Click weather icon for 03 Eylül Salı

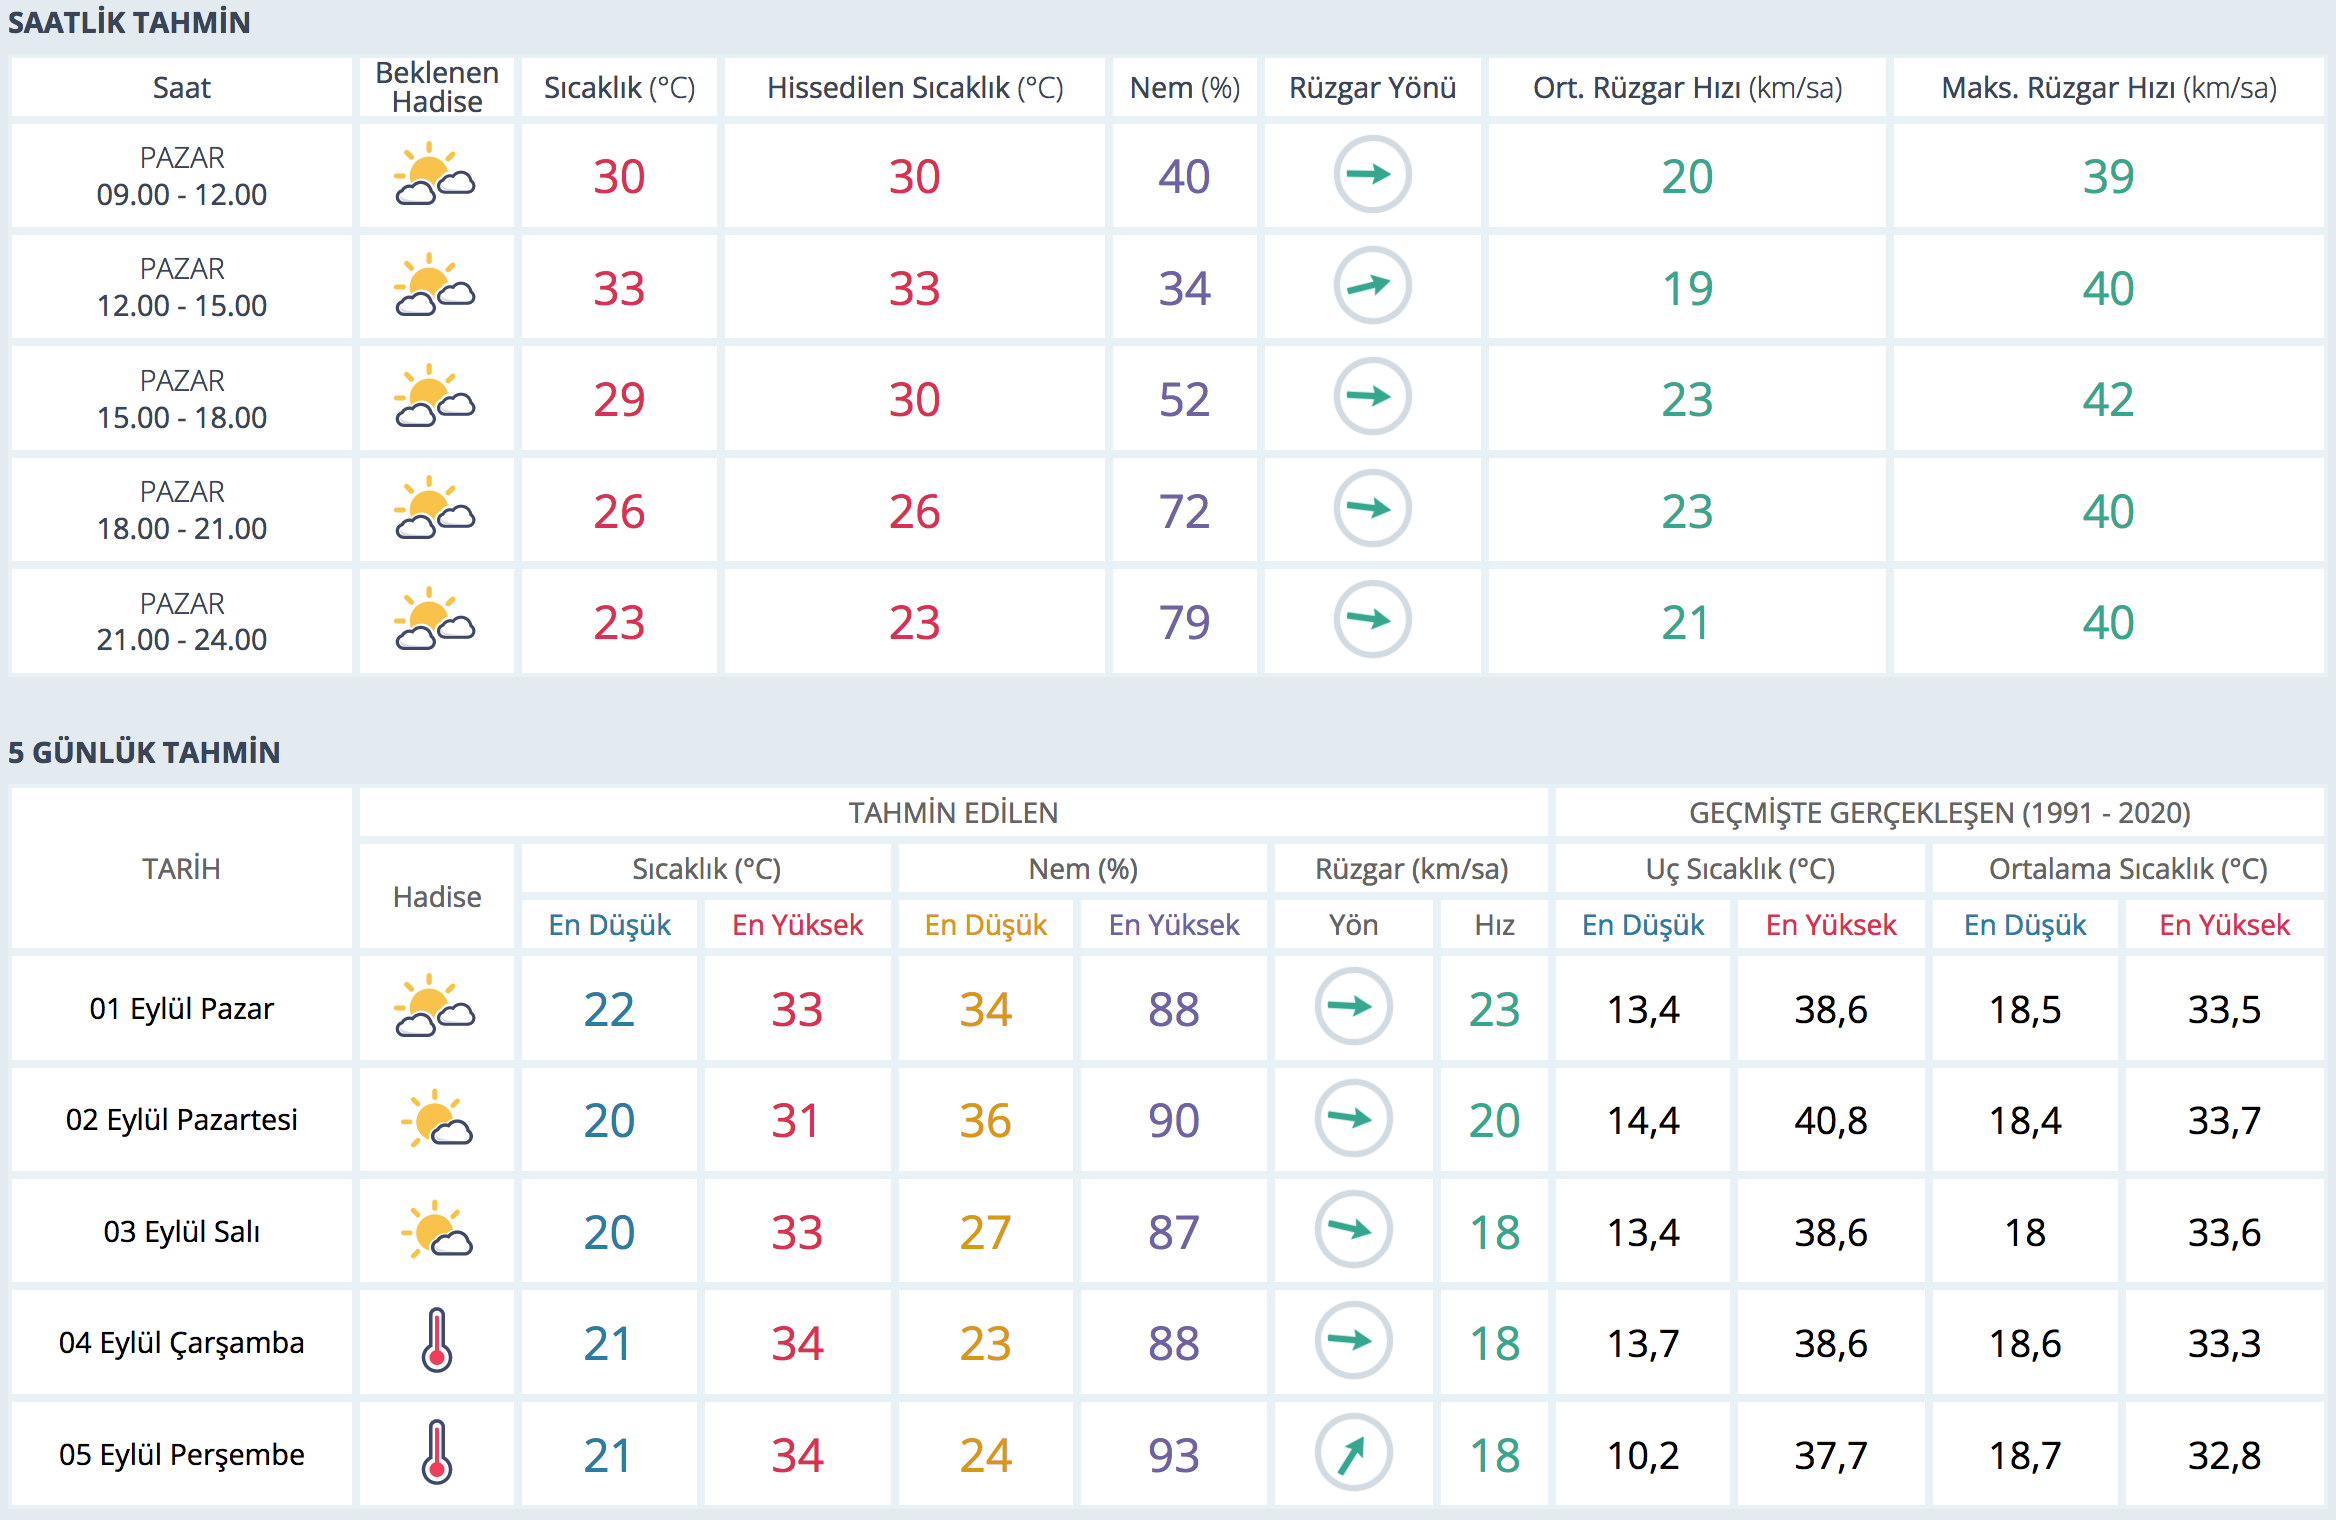click(x=436, y=1230)
